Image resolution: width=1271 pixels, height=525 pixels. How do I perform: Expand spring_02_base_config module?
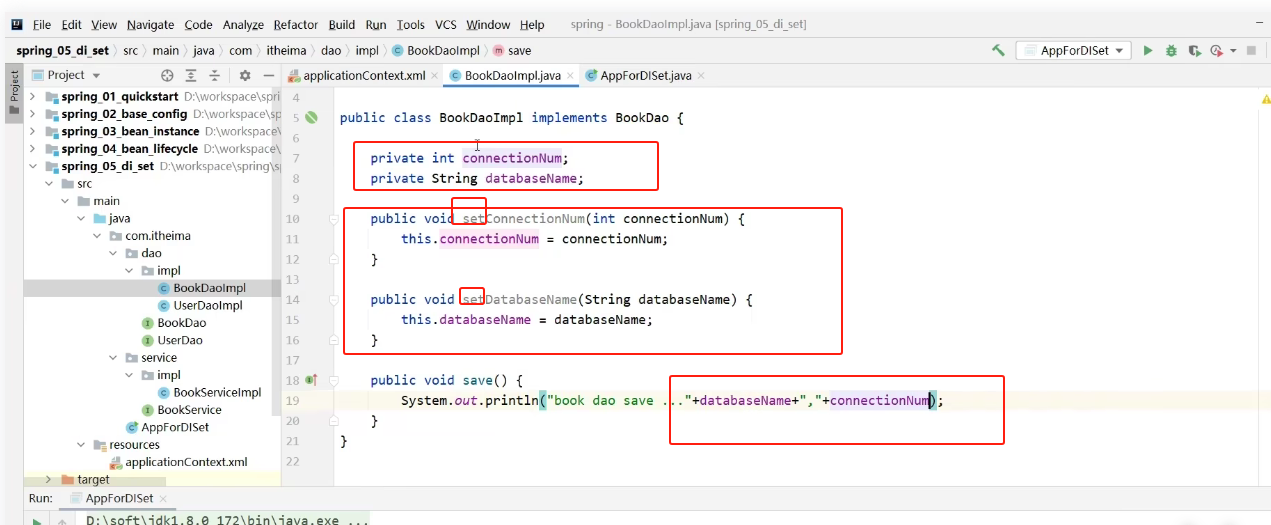33,114
